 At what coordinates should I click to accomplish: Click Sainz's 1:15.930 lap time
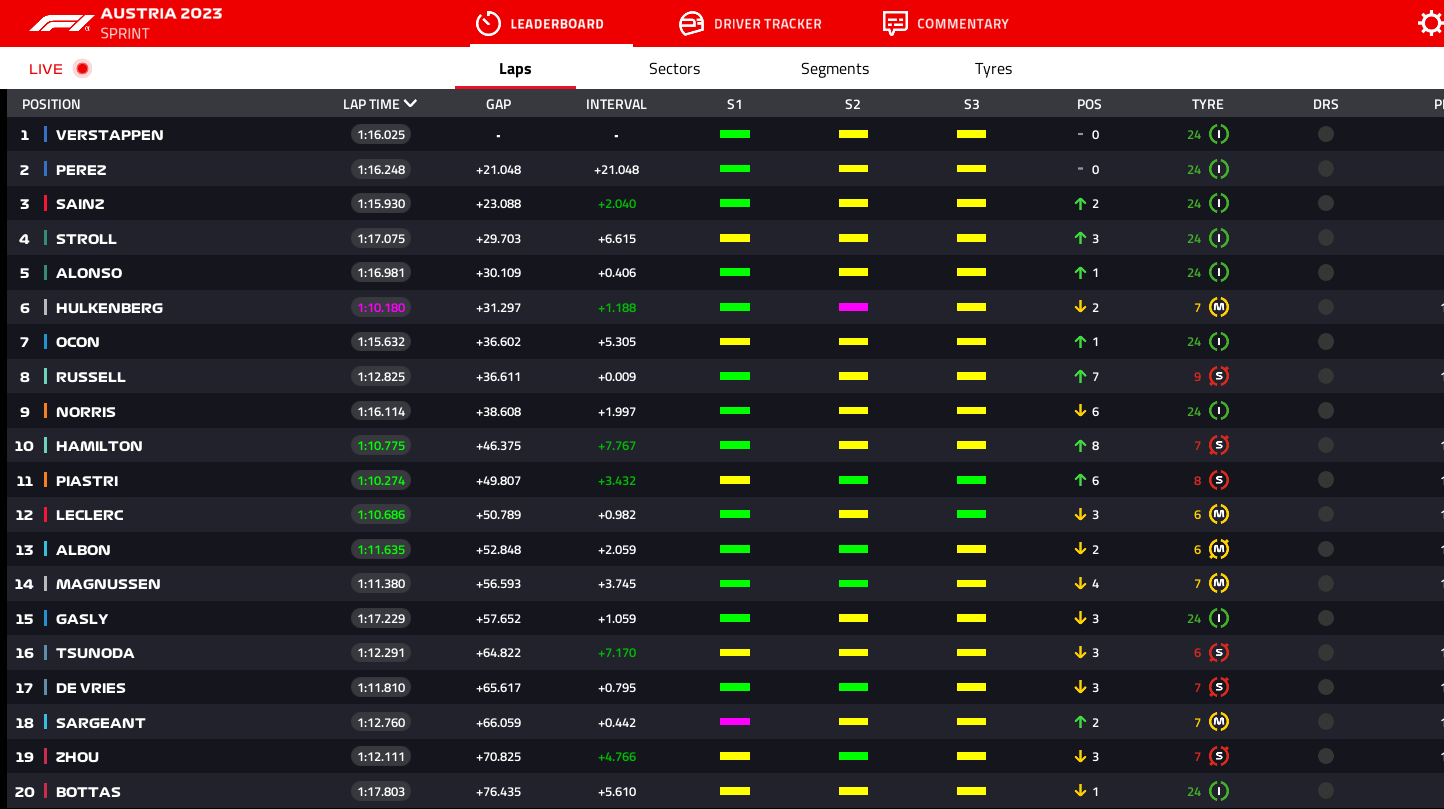click(381, 204)
